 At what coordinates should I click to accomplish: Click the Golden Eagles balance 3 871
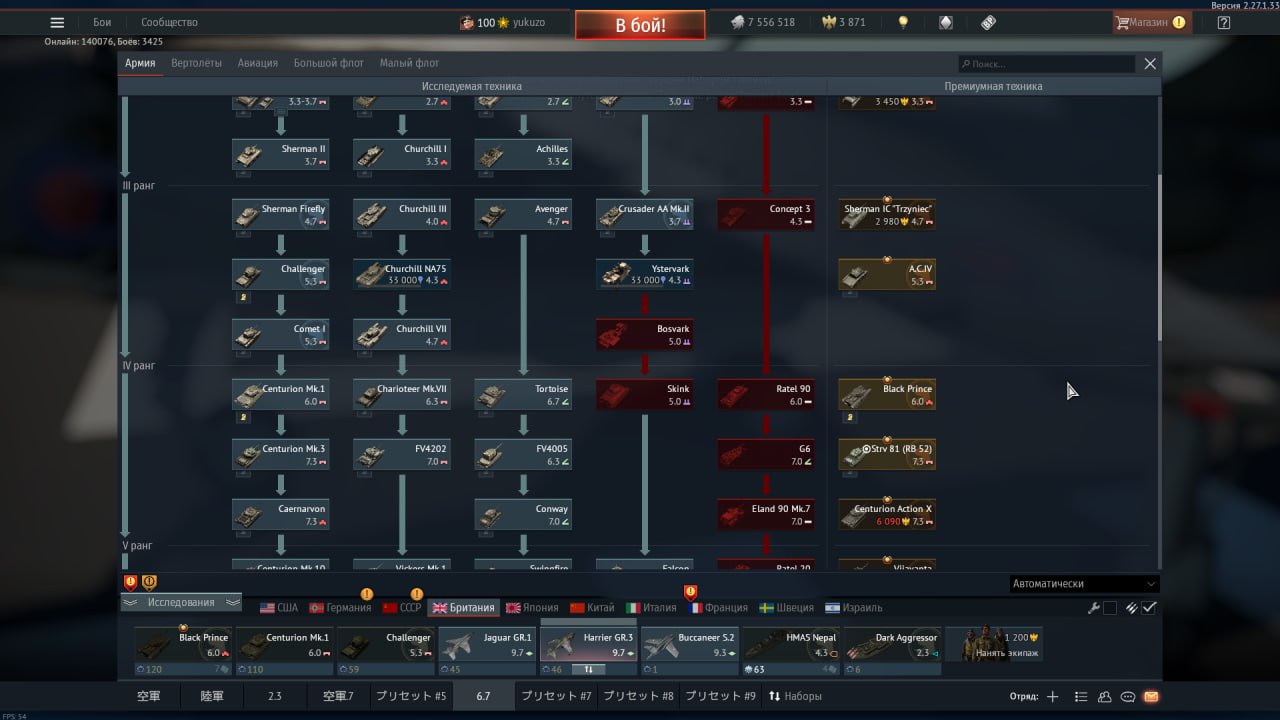[x=844, y=22]
